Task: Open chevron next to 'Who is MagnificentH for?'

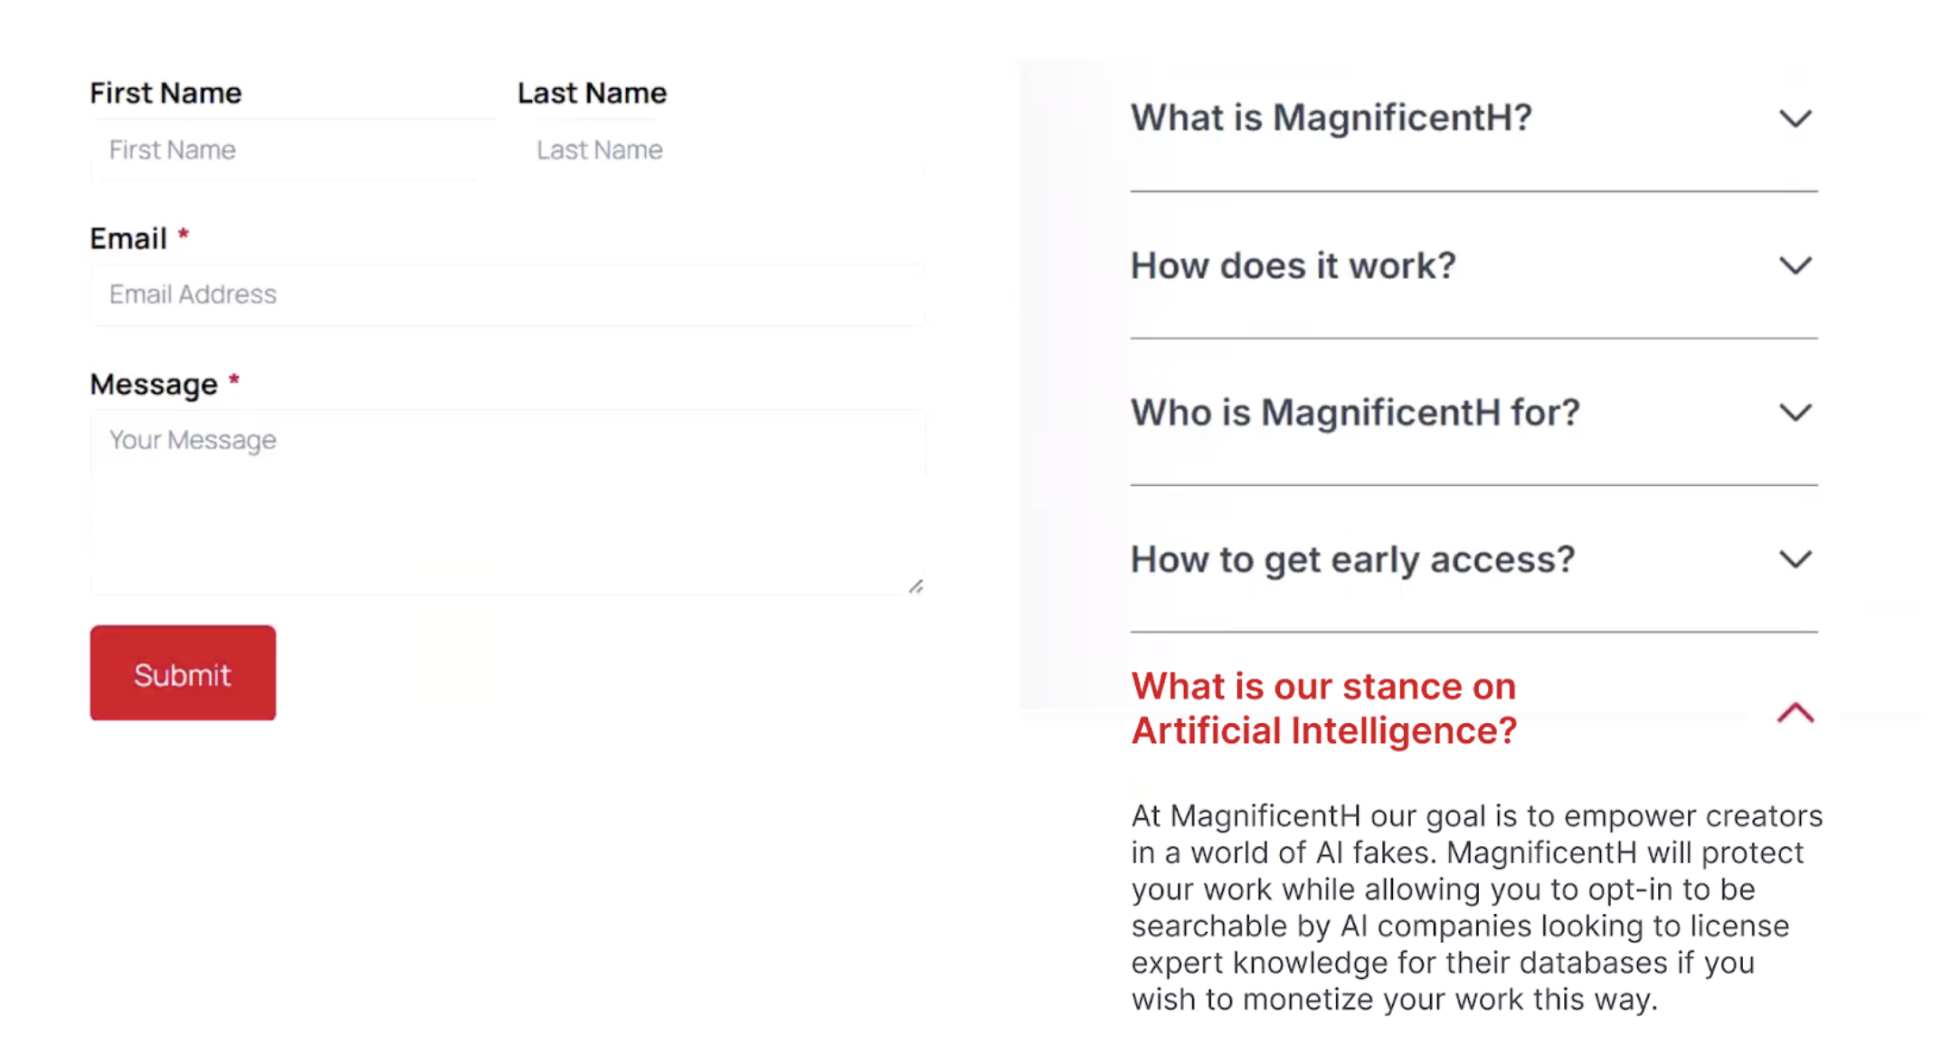Action: tap(1795, 413)
